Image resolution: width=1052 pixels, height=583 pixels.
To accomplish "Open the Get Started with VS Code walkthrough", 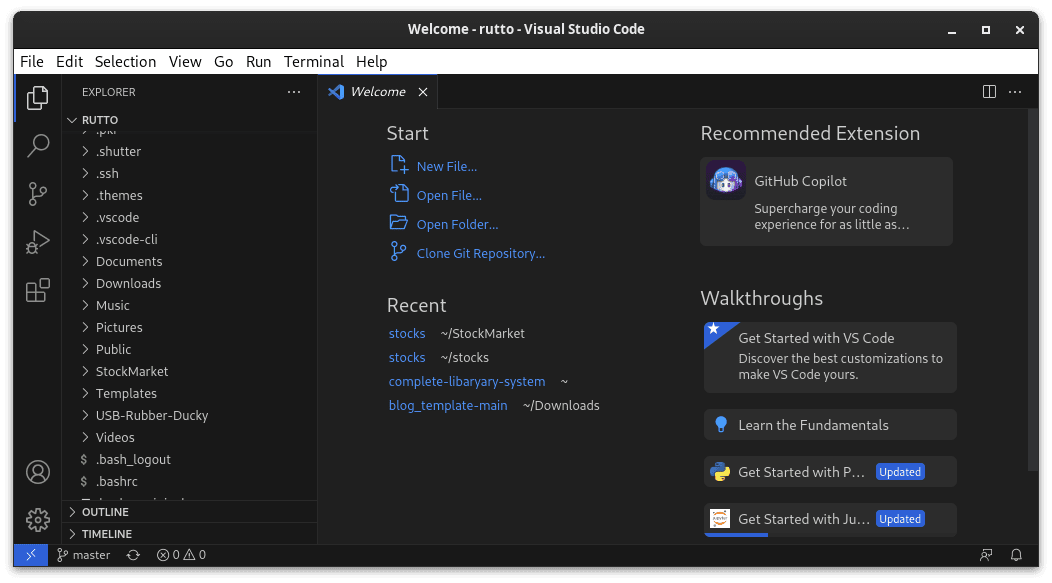I will 830,357.
